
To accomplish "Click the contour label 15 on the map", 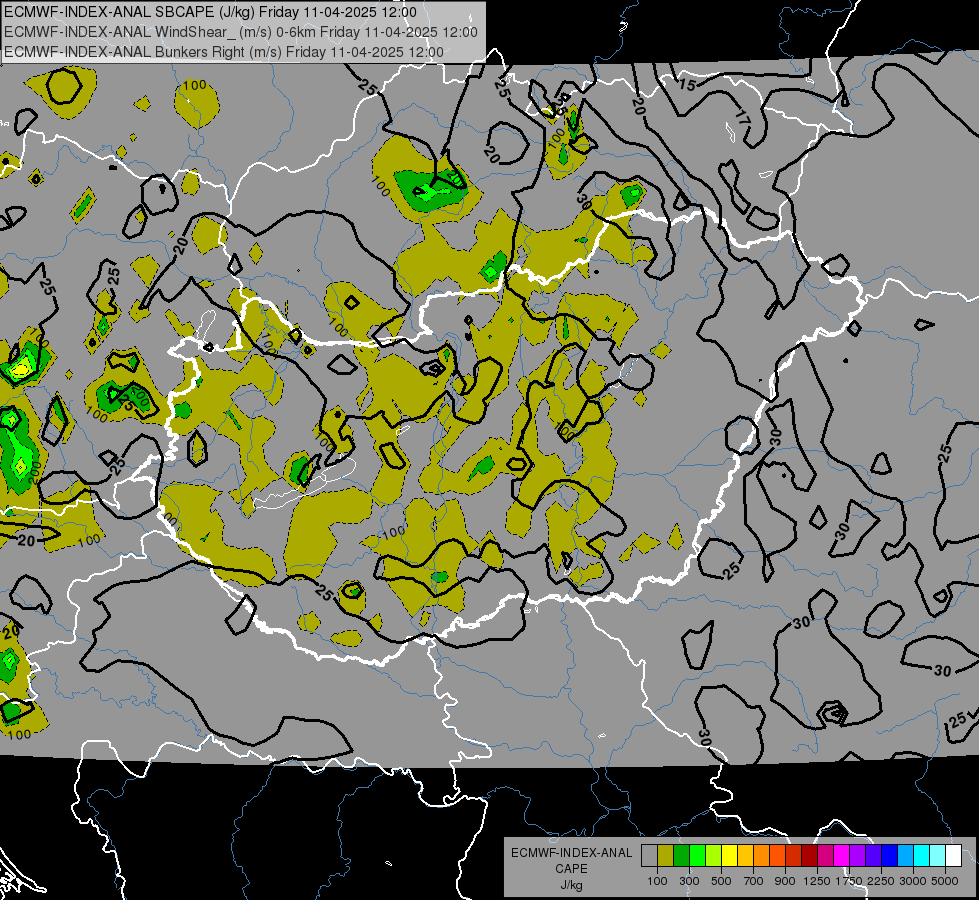I will pyautogui.click(x=687, y=84).
